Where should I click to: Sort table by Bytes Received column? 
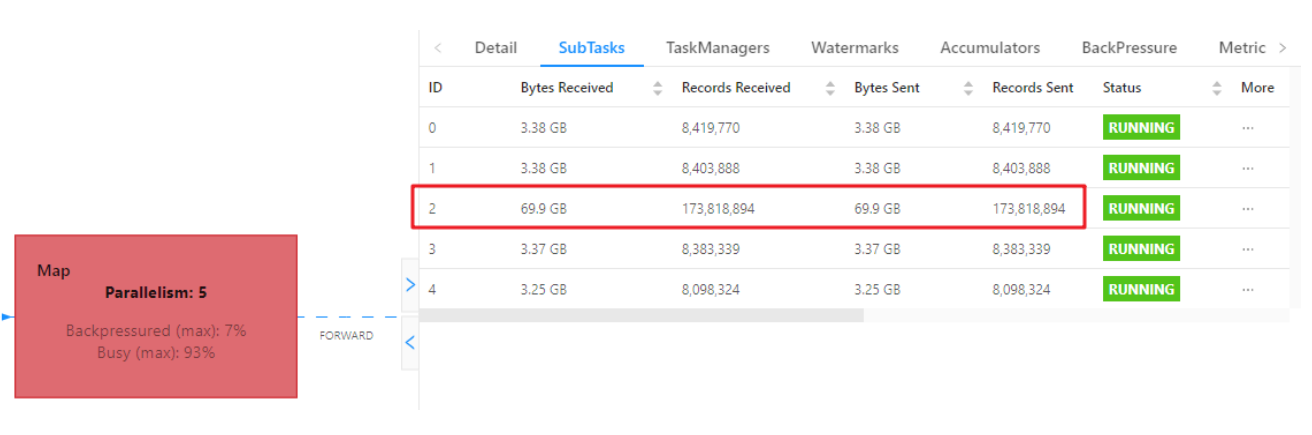pyautogui.click(x=657, y=88)
